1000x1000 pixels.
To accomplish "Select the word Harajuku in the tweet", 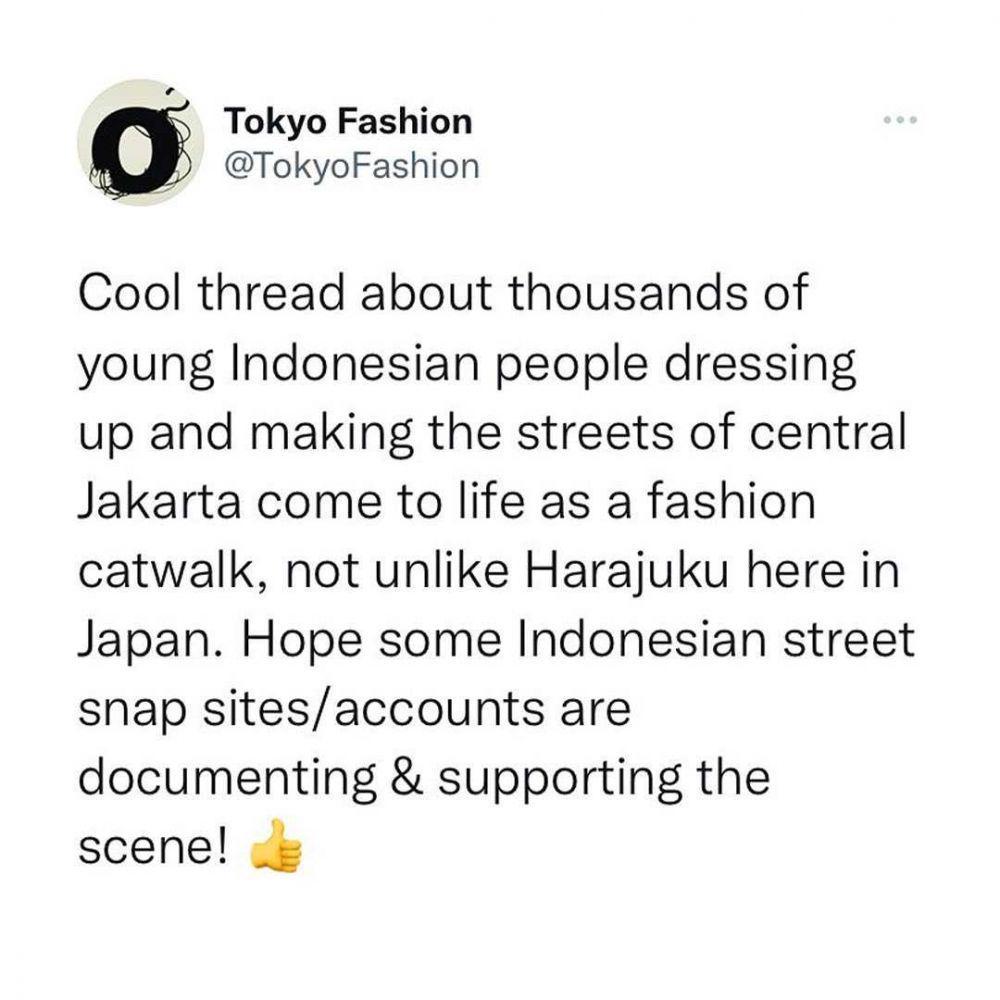I will click(x=626, y=571).
